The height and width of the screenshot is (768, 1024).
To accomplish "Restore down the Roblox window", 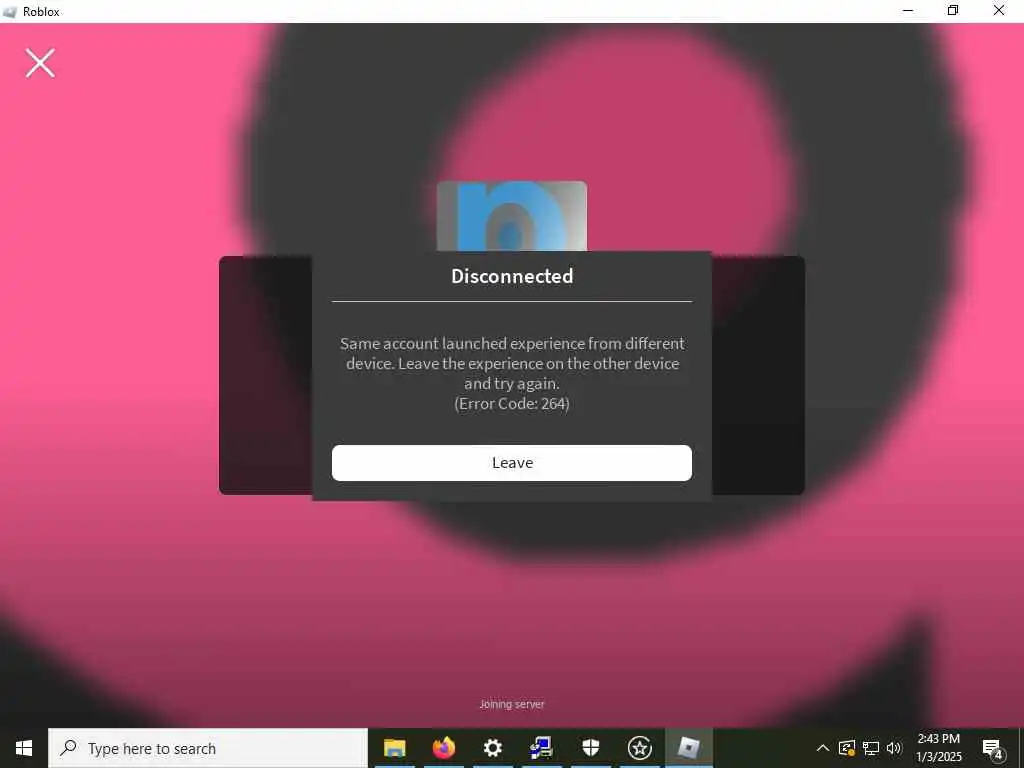I will (953, 11).
